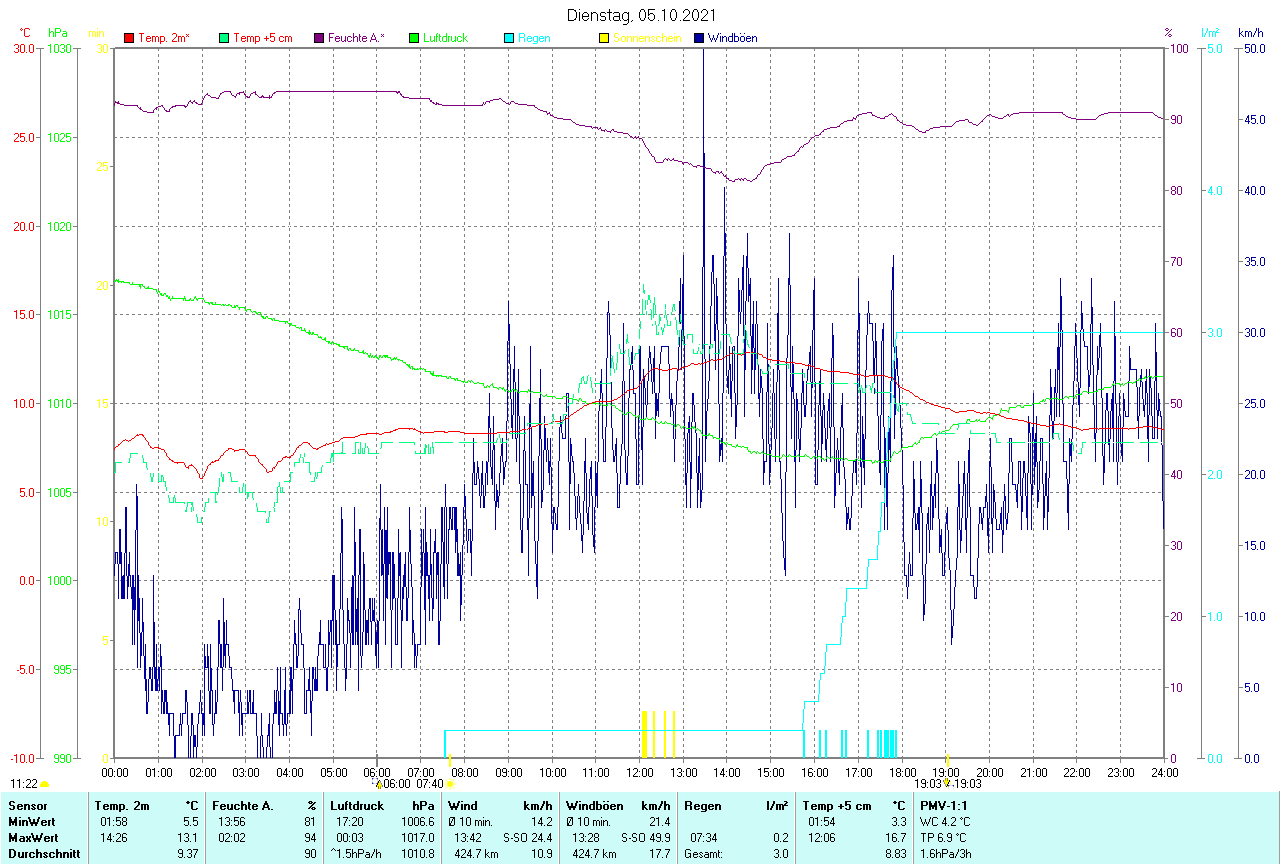Click the 1.6hPa/3h value
Viewport: 1280px width, 864px height.
coord(946,854)
